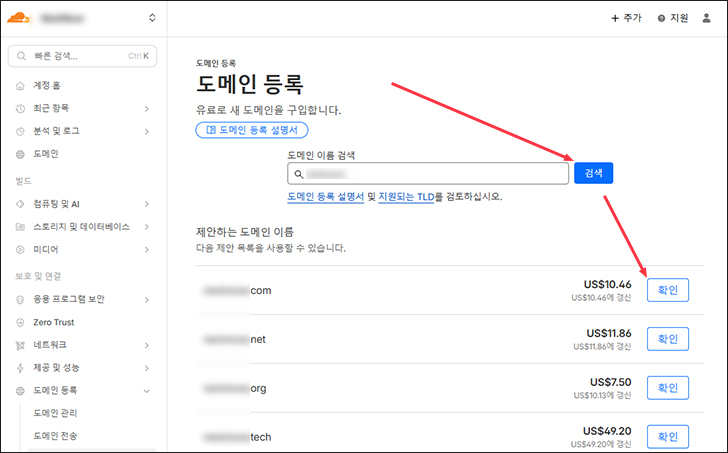Open 도메인 in the sidebar
Viewport: 728px width, 453px height.
[46, 154]
